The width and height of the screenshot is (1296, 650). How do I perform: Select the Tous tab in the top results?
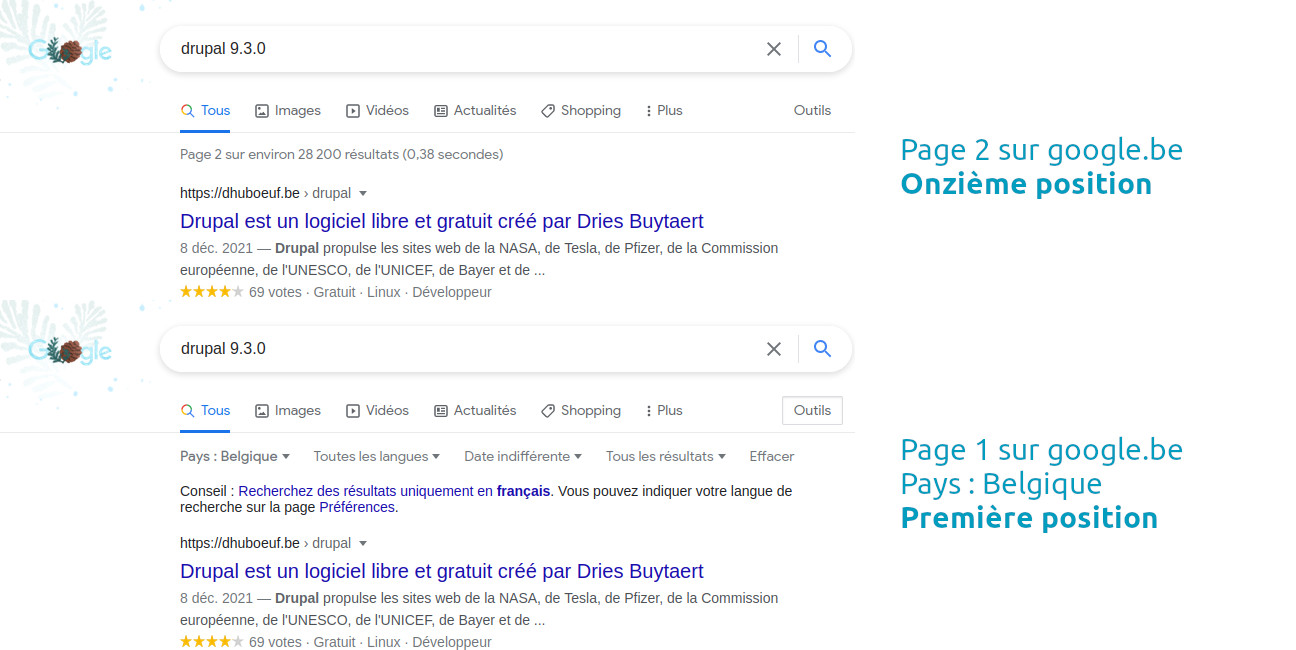point(205,111)
